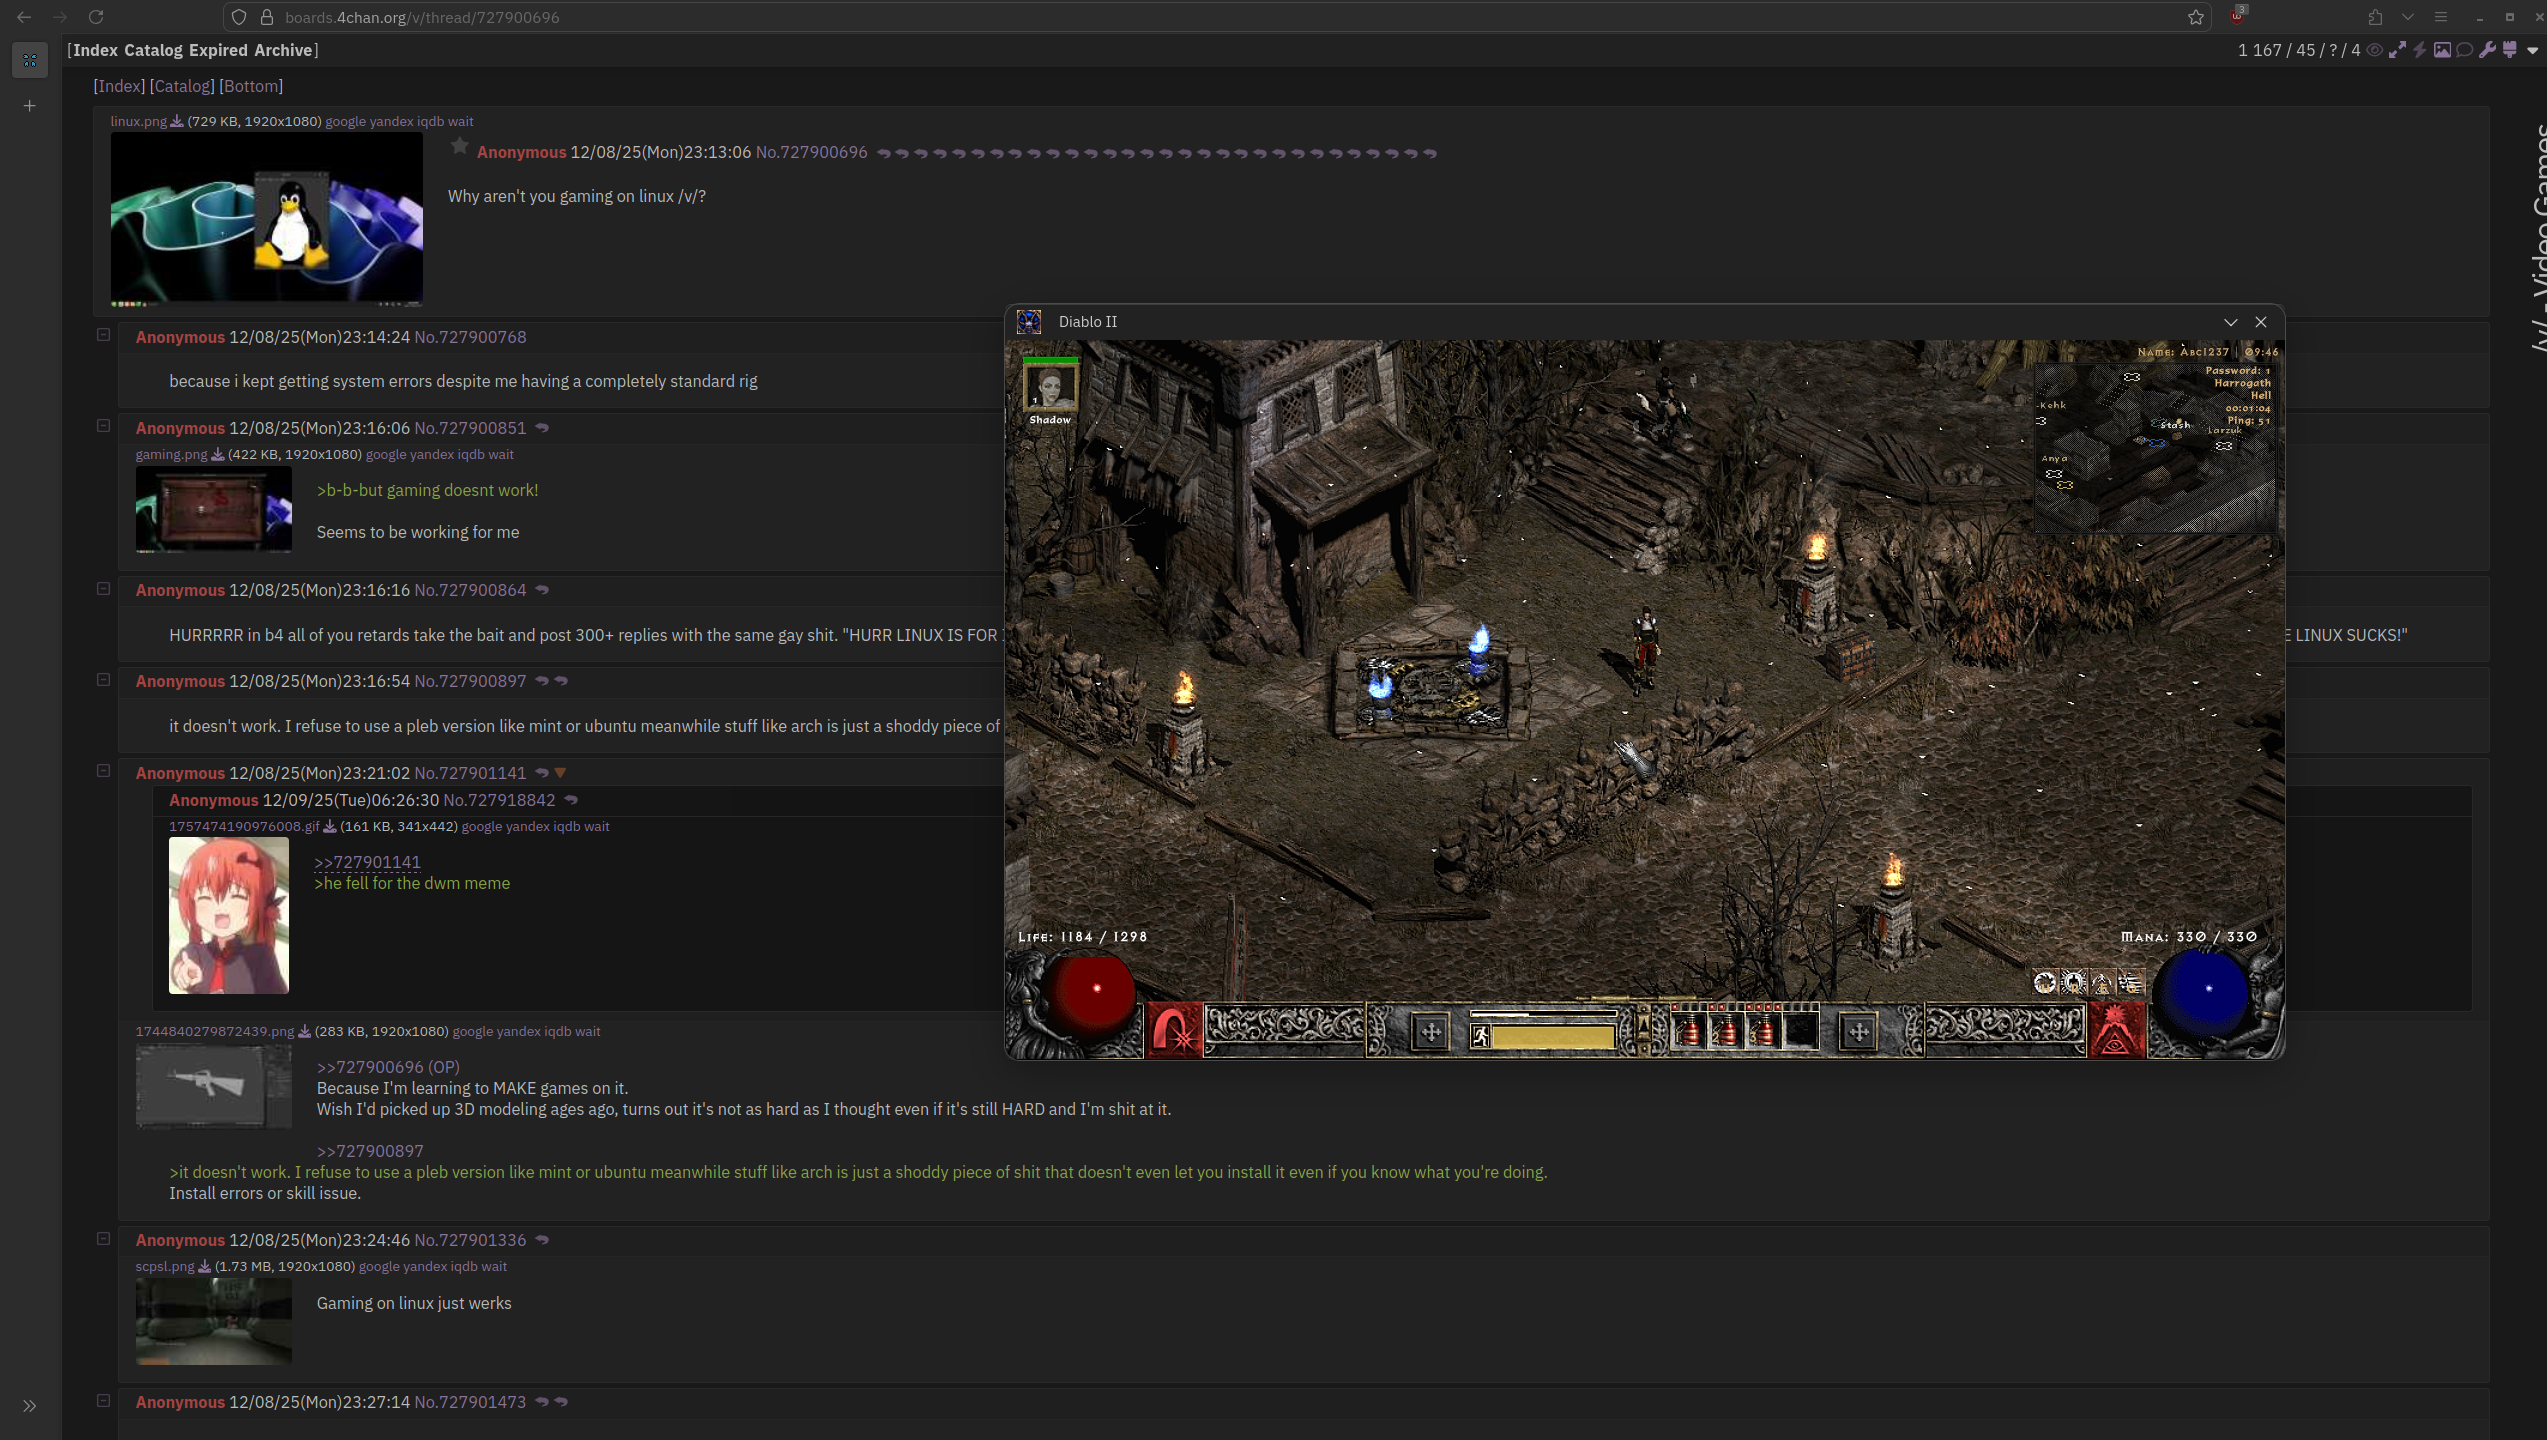Click the >>727901141 quote link

pyautogui.click(x=367, y=862)
